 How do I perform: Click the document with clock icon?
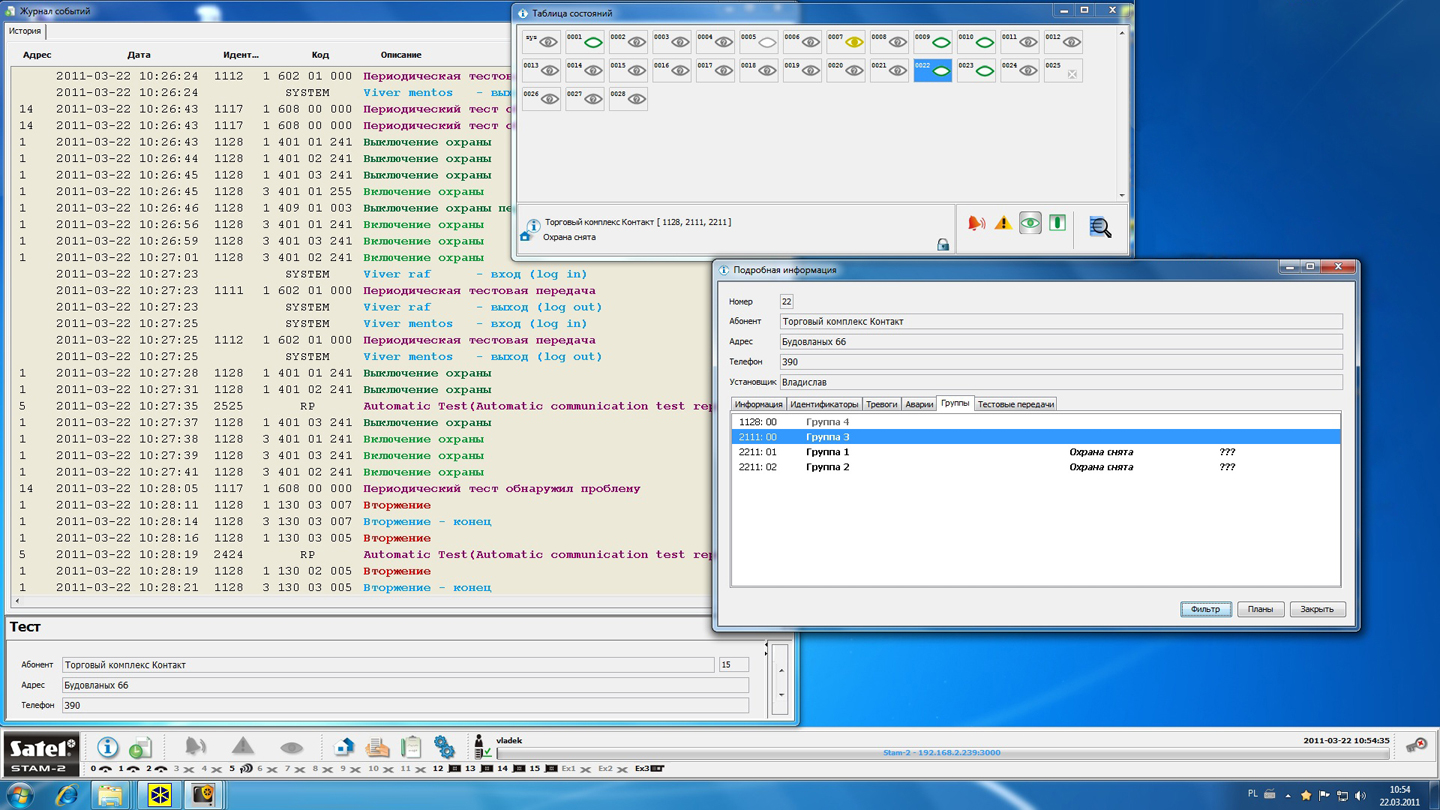(x=141, y=747)
